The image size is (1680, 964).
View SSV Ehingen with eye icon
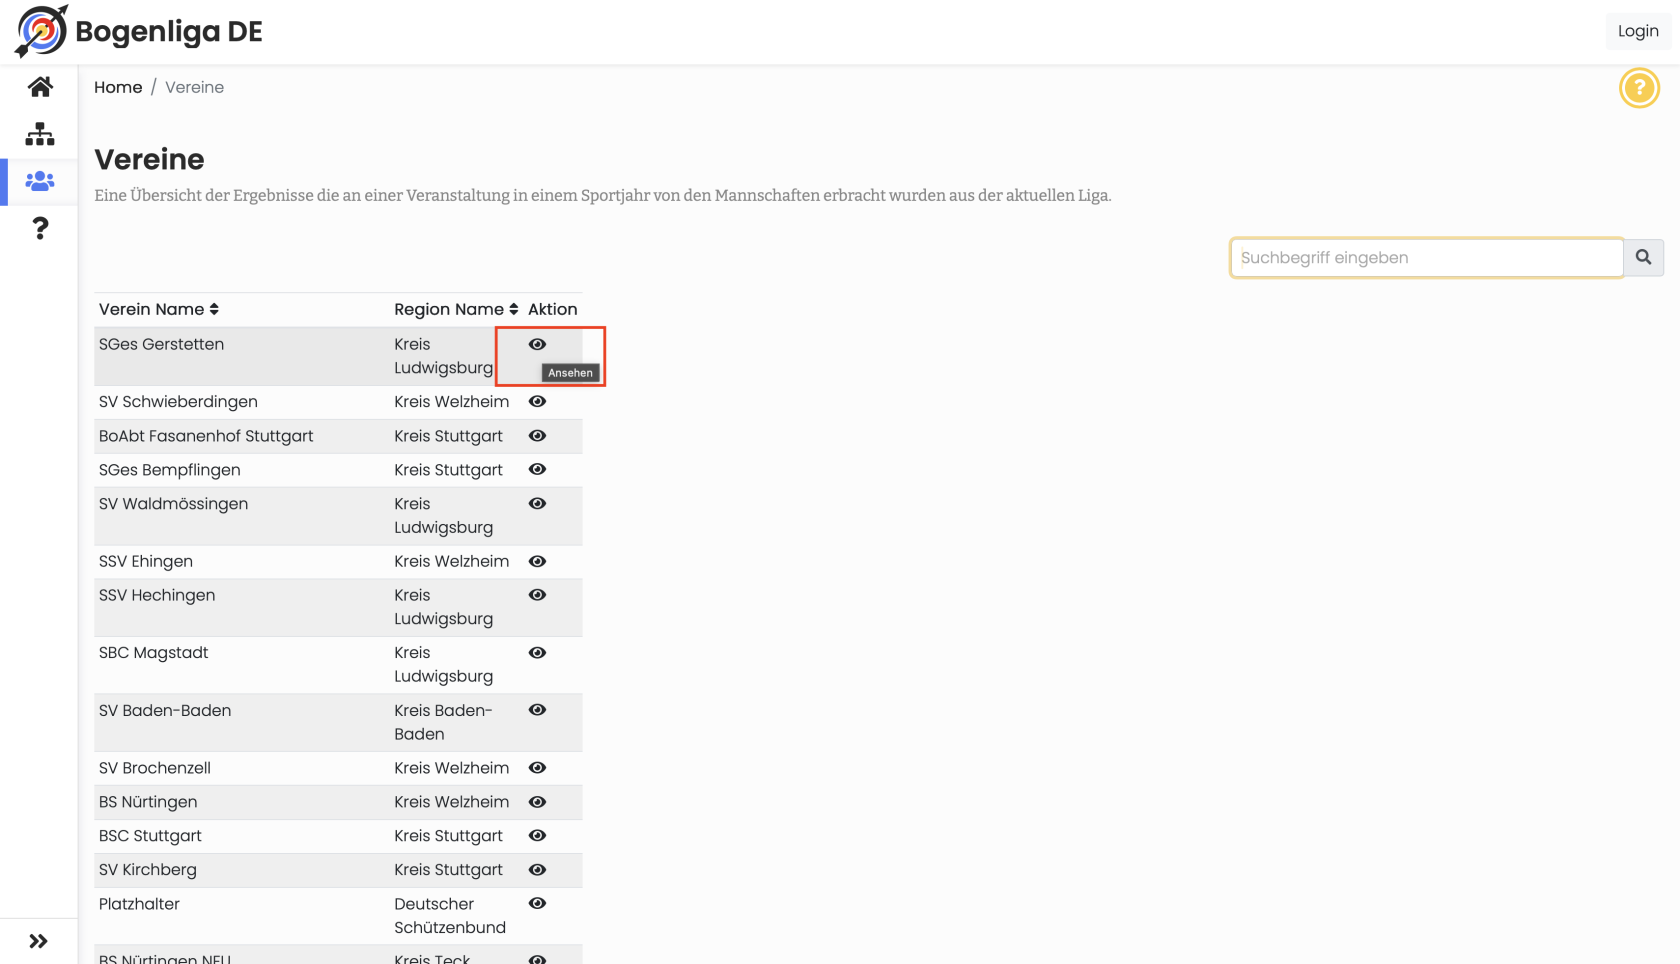coord(537,561)
